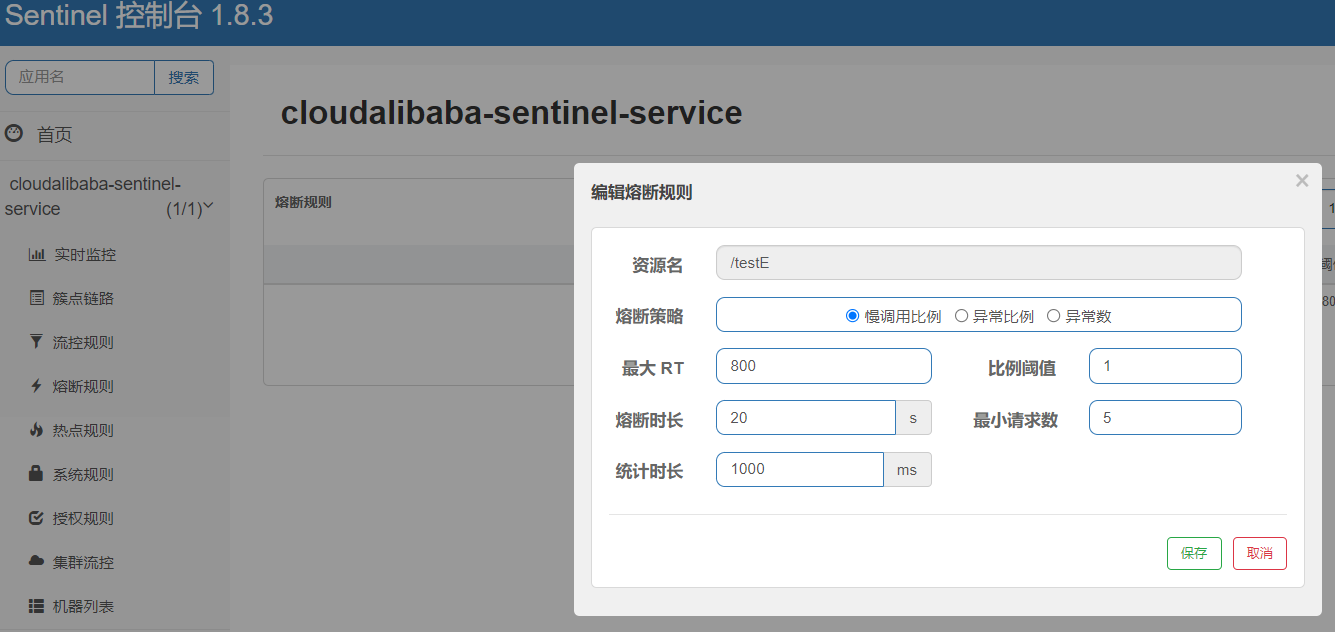Click the funnel icon for 流控规则
Image resolution: width=1335 pixels, height=632 pixels.
37,342
